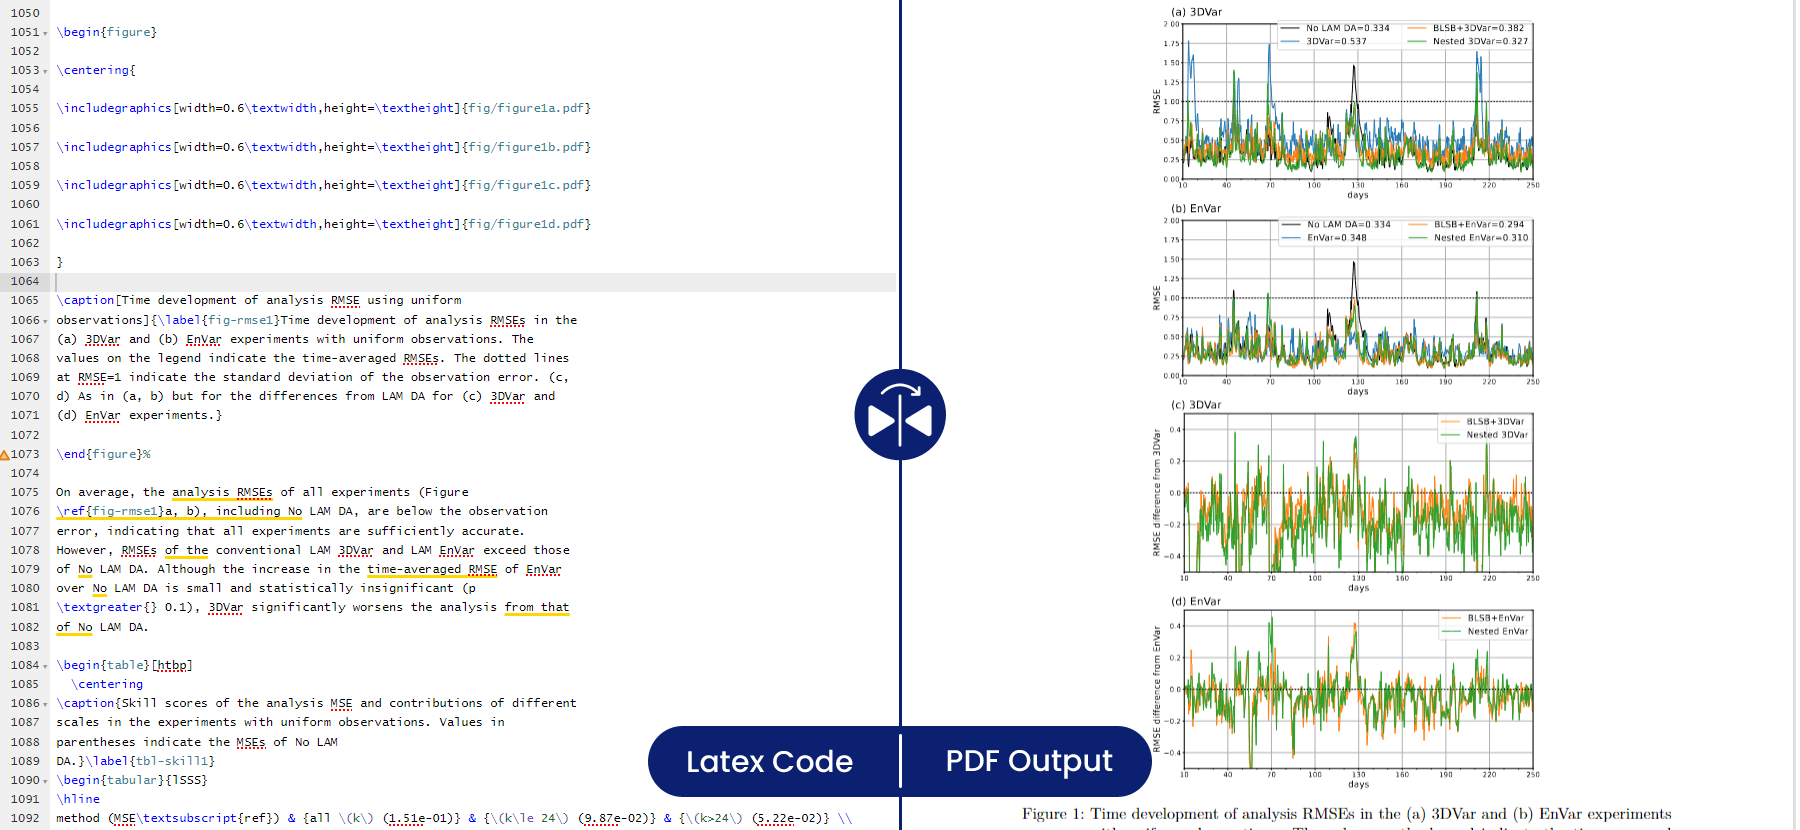Fold the \begin{tabular} block at line 1090
The height and width of the screenshot is (830, 1800).
point(46,781)
